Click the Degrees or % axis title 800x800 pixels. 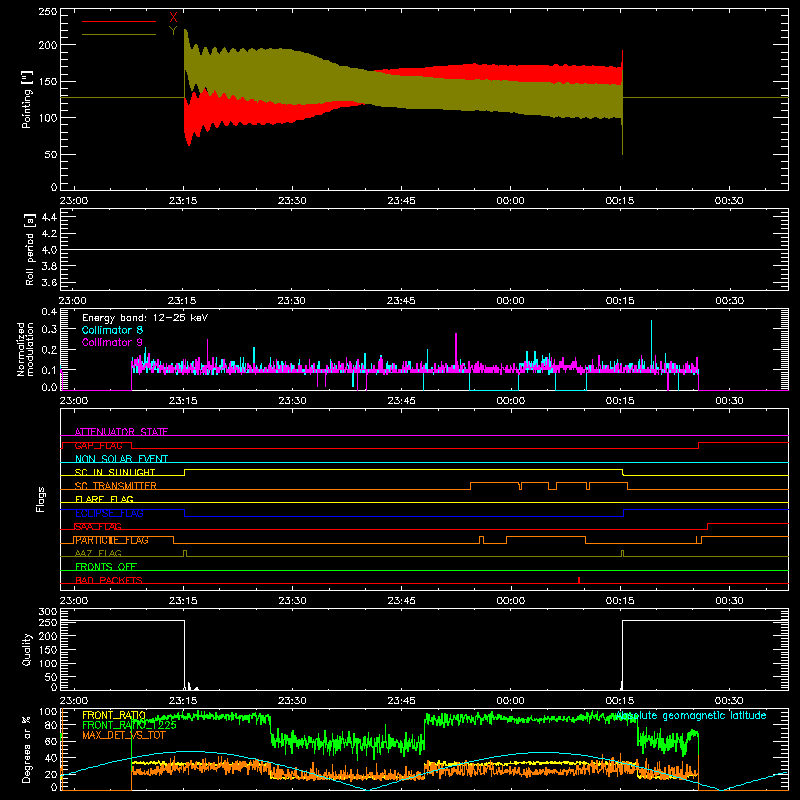[27, 749]
